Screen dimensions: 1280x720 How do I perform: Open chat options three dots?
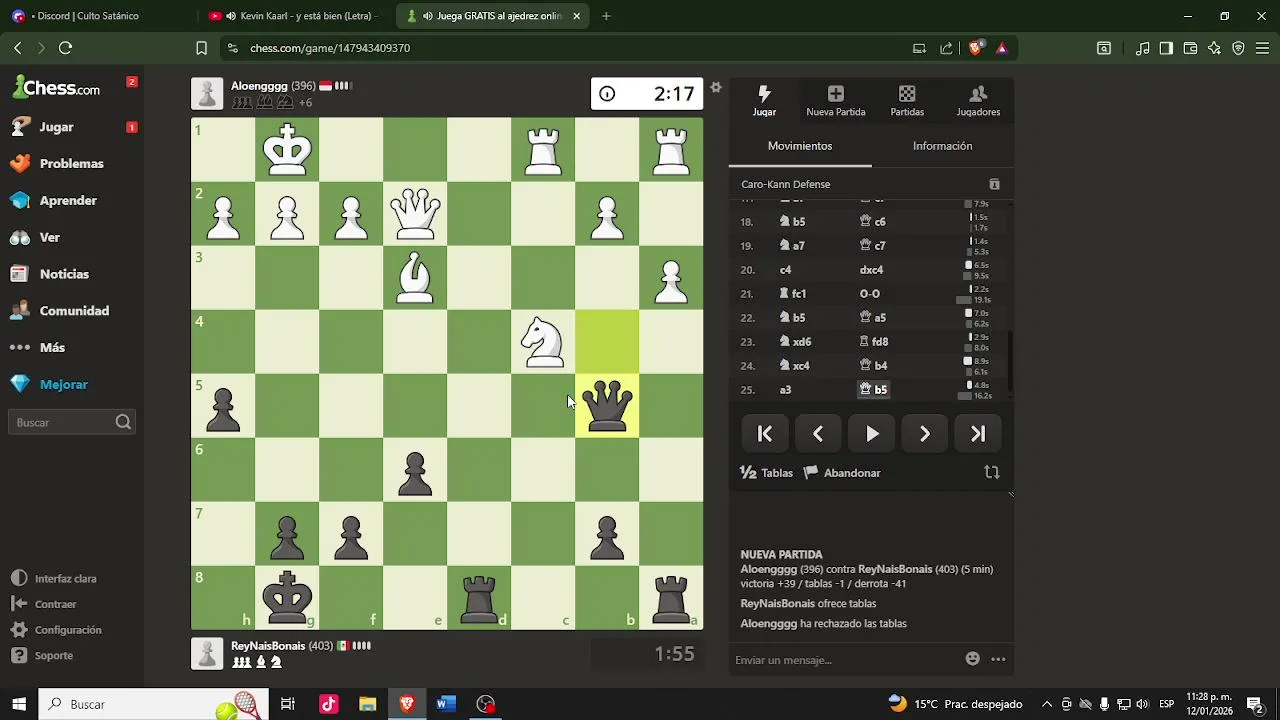(x=998, y=659)
